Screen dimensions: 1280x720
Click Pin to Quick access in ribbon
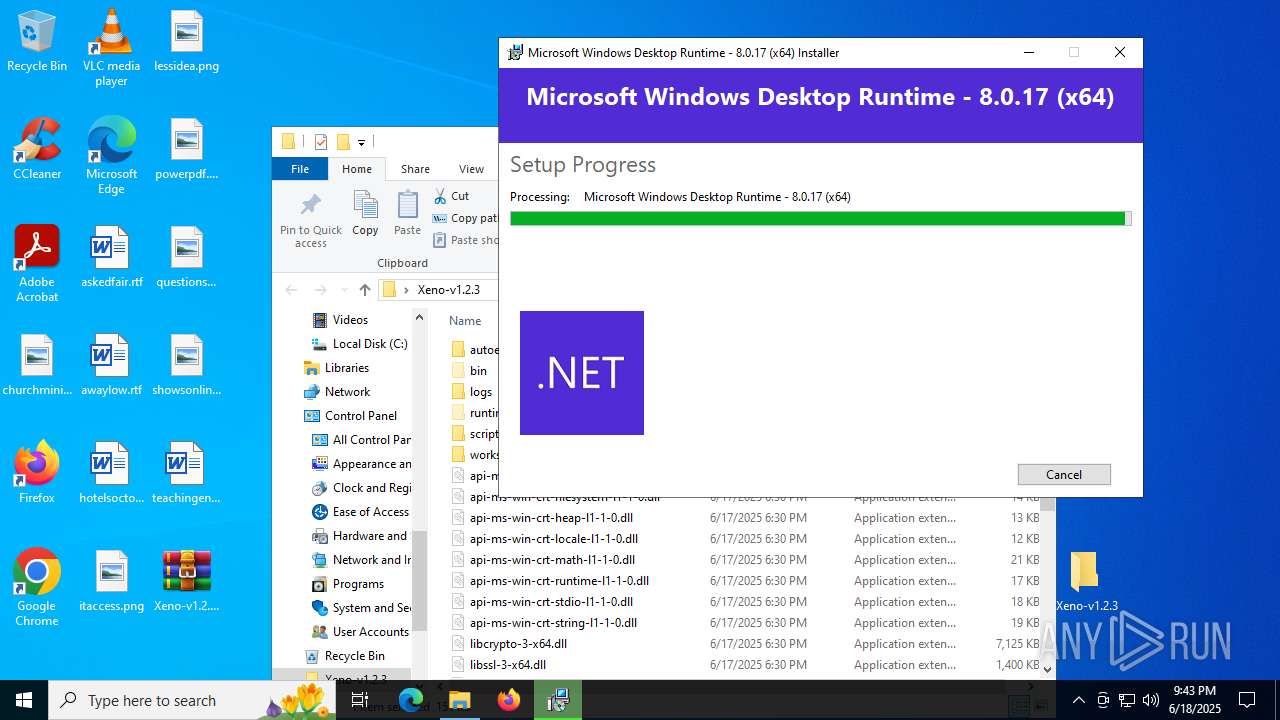pyautogui.click(x=311, y=220)
